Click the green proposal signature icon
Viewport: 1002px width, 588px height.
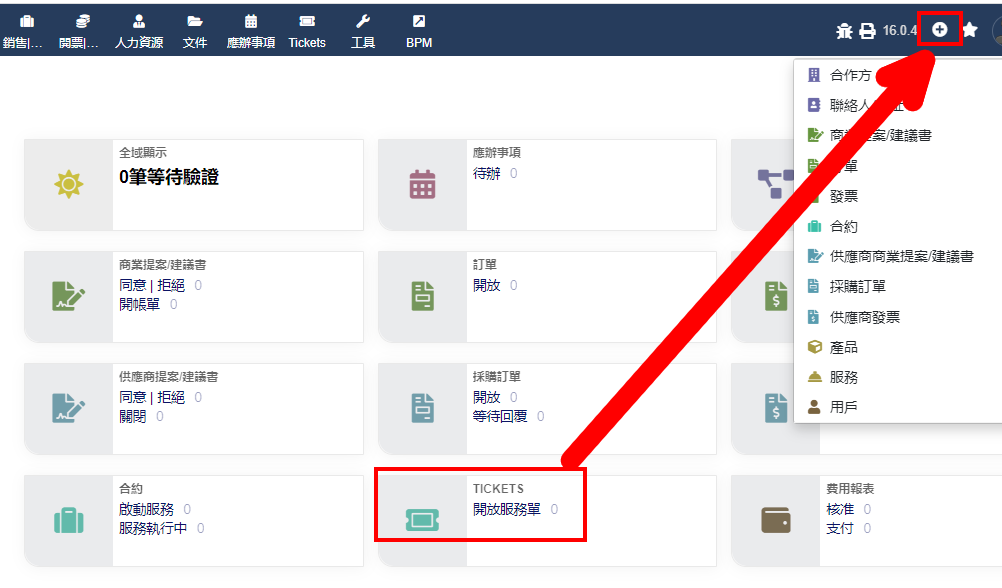point(68,297)
